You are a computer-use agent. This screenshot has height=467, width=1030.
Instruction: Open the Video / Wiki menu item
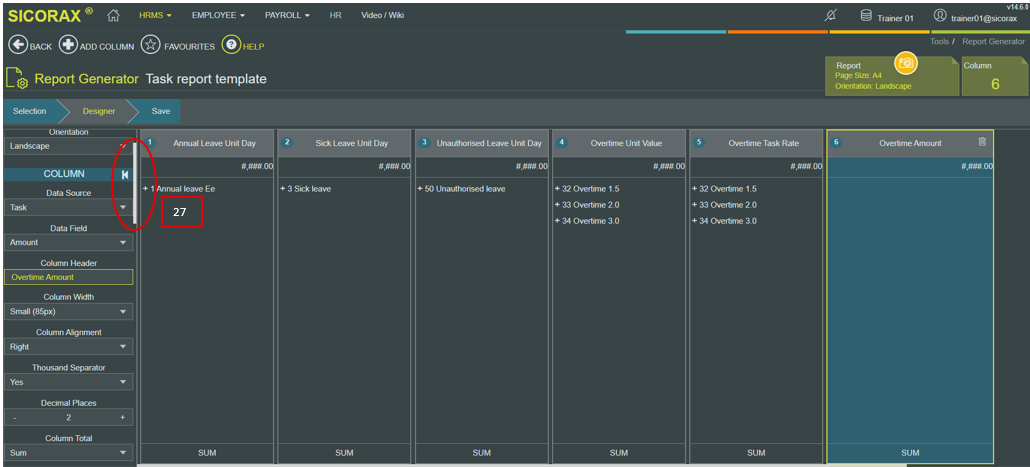pyautogui.click(x=382, y=15)
